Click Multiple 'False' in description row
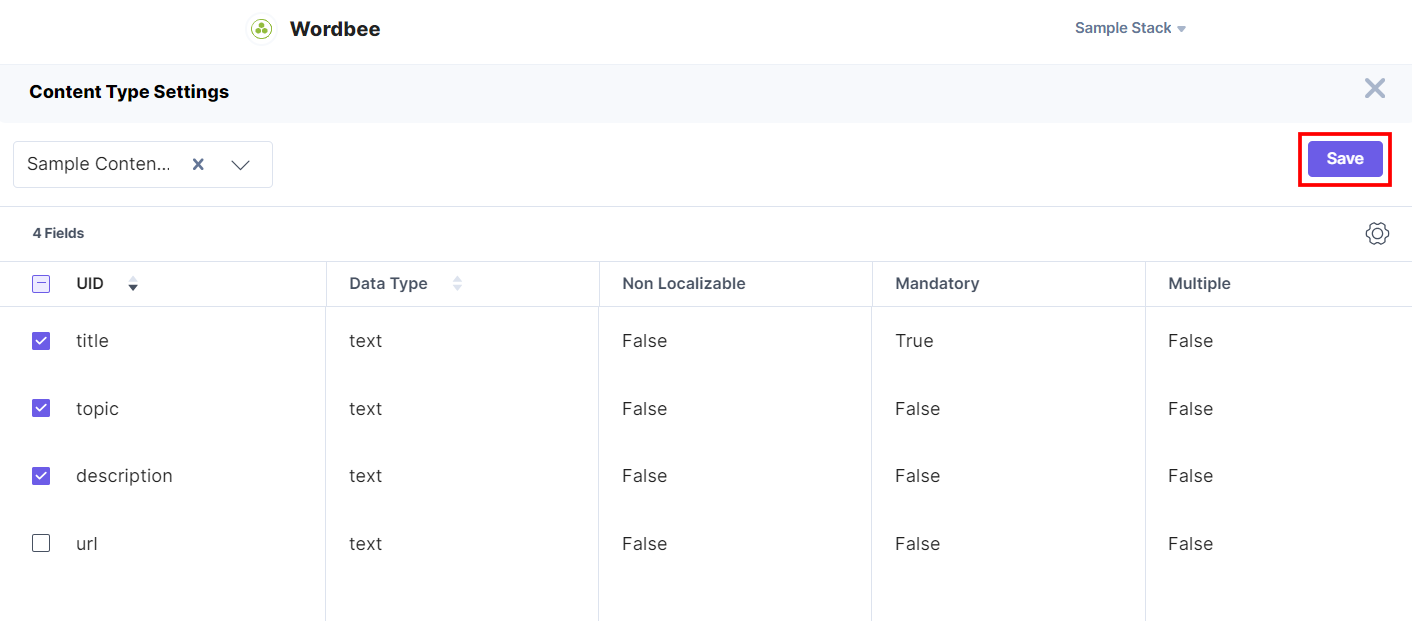 pyautogui.click(x=1190, y=476)
